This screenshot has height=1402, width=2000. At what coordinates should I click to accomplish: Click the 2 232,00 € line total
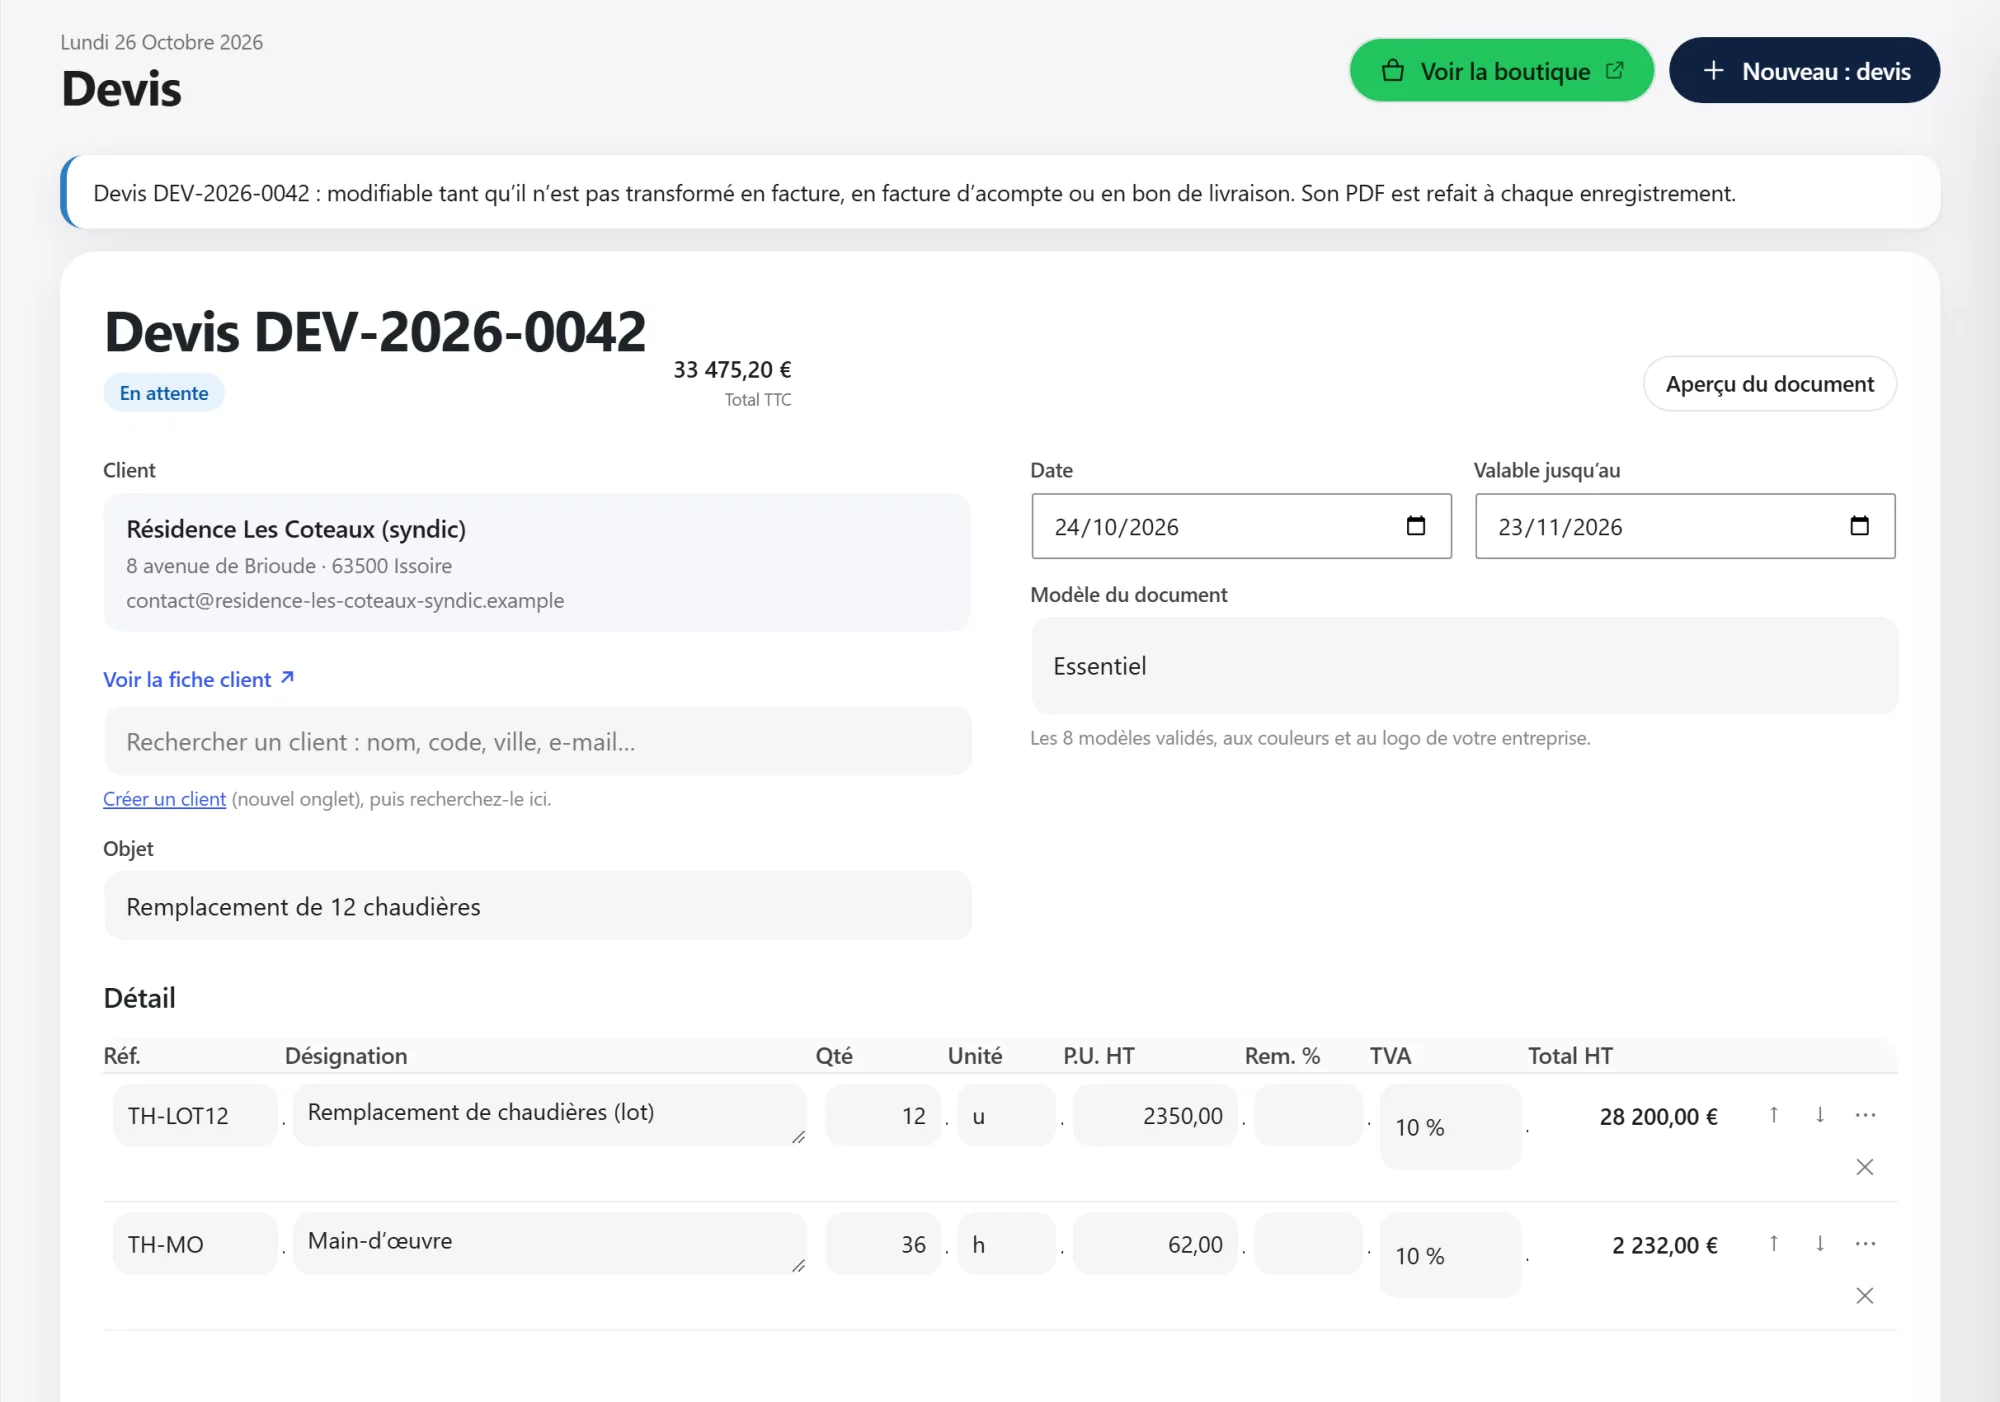click(1664, 1245)
